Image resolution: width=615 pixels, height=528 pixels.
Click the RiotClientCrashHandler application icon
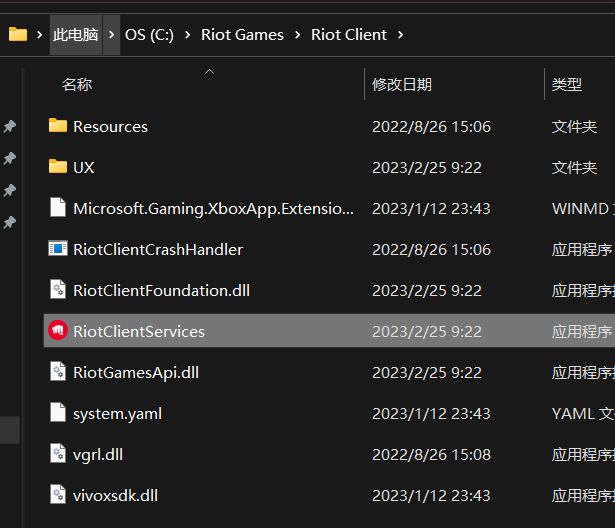[x=58, y=249]
